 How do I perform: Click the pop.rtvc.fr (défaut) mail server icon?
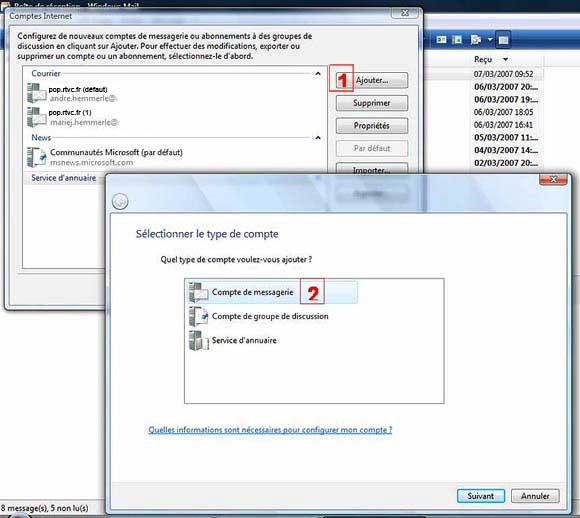point(36,93)
